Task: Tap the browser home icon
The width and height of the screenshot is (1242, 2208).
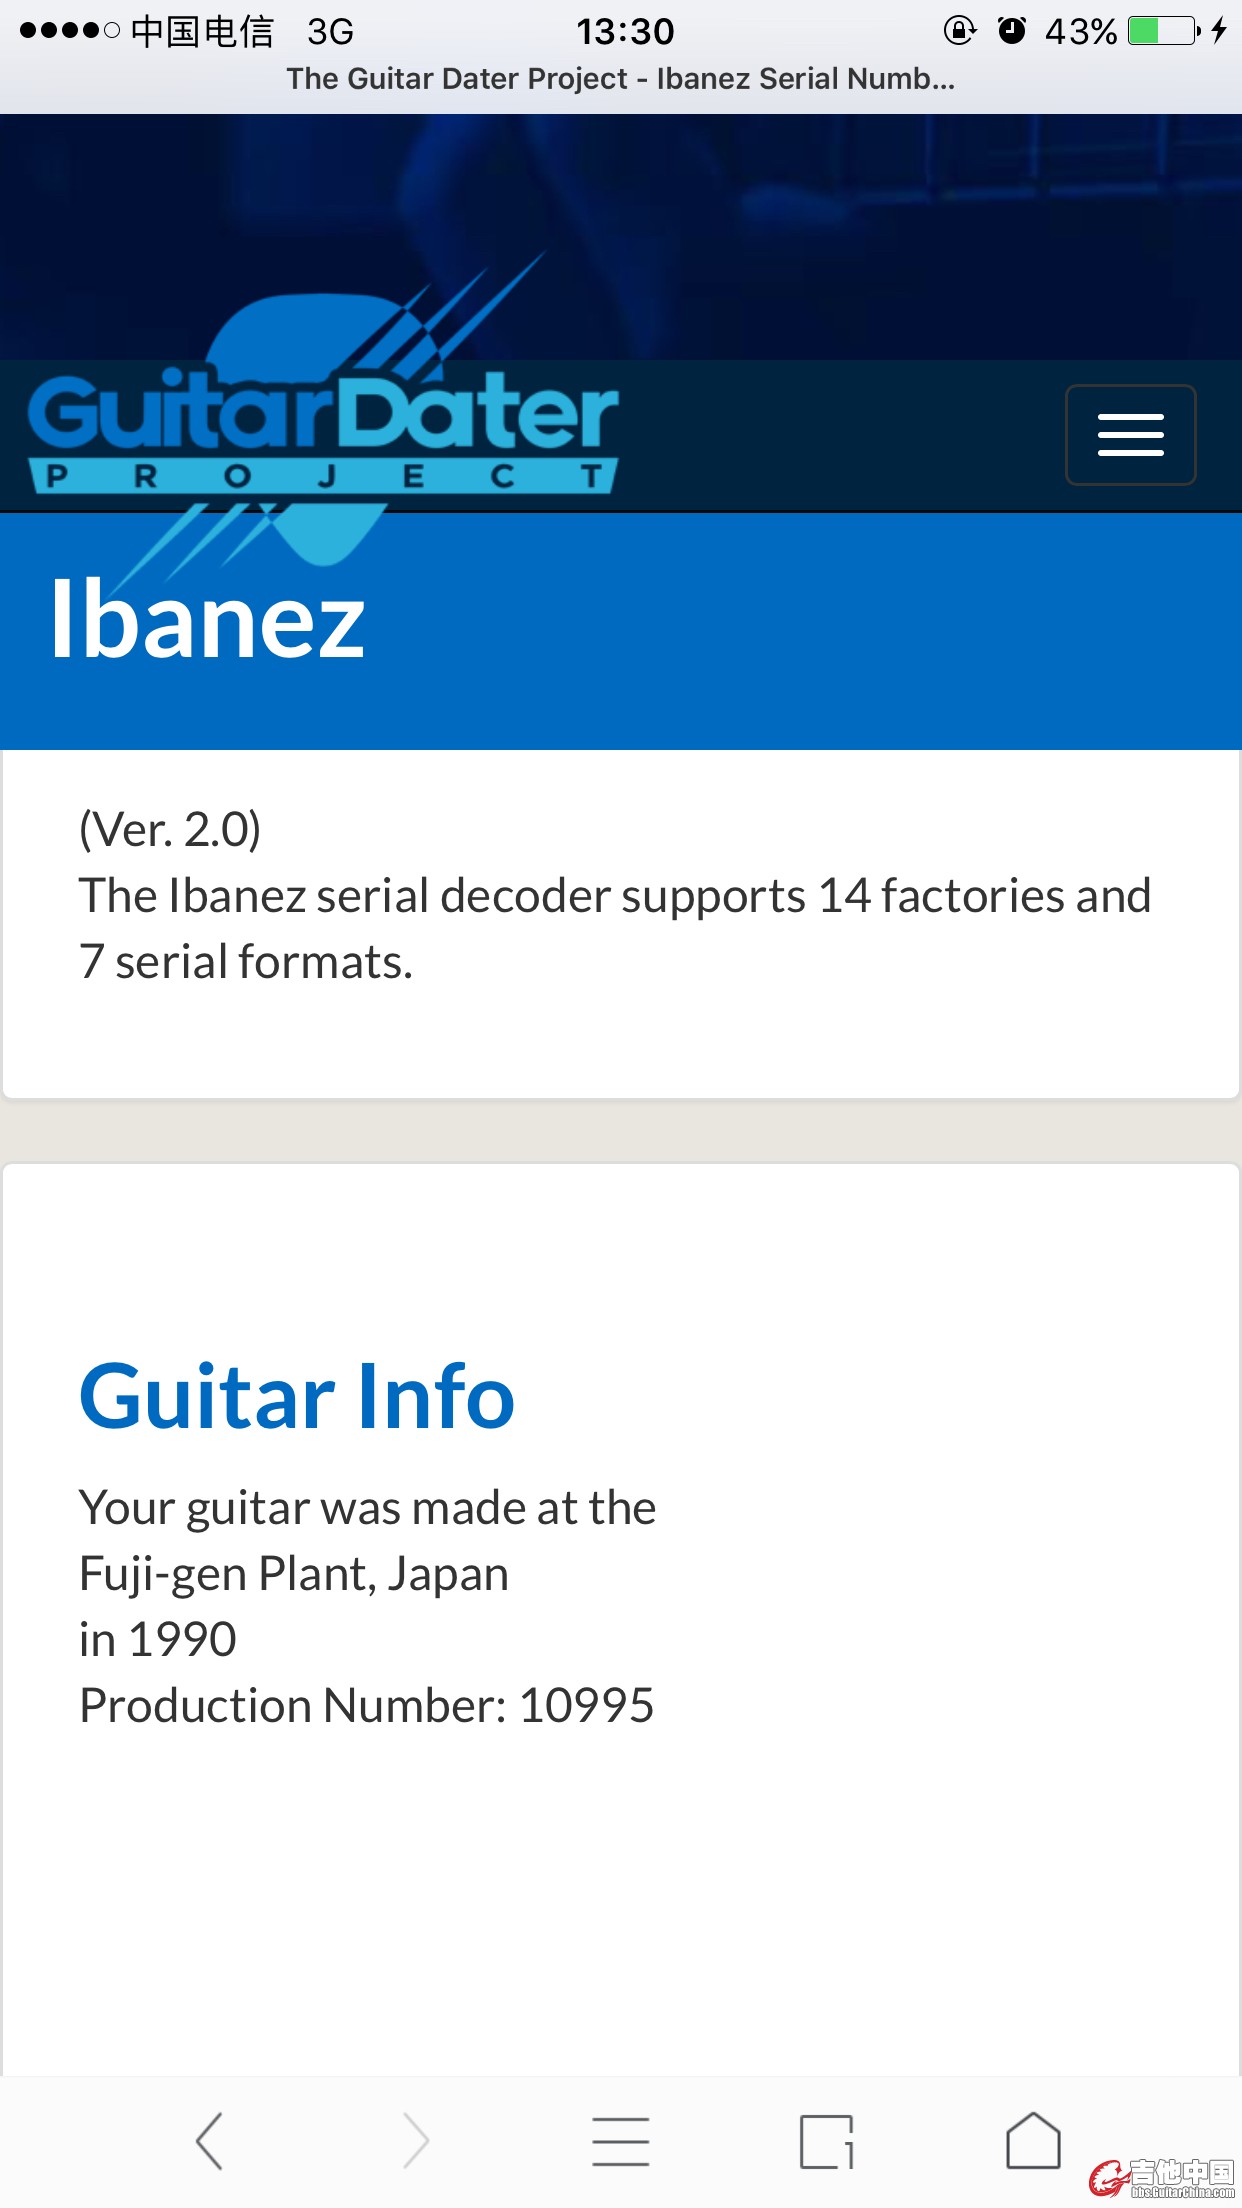Action: click(1033, 2141)
